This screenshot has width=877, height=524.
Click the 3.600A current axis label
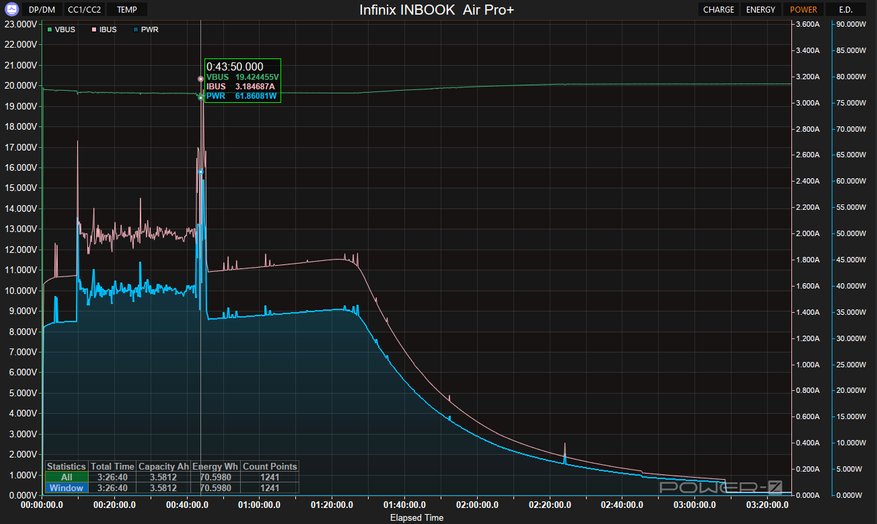(x=808, y=25)
